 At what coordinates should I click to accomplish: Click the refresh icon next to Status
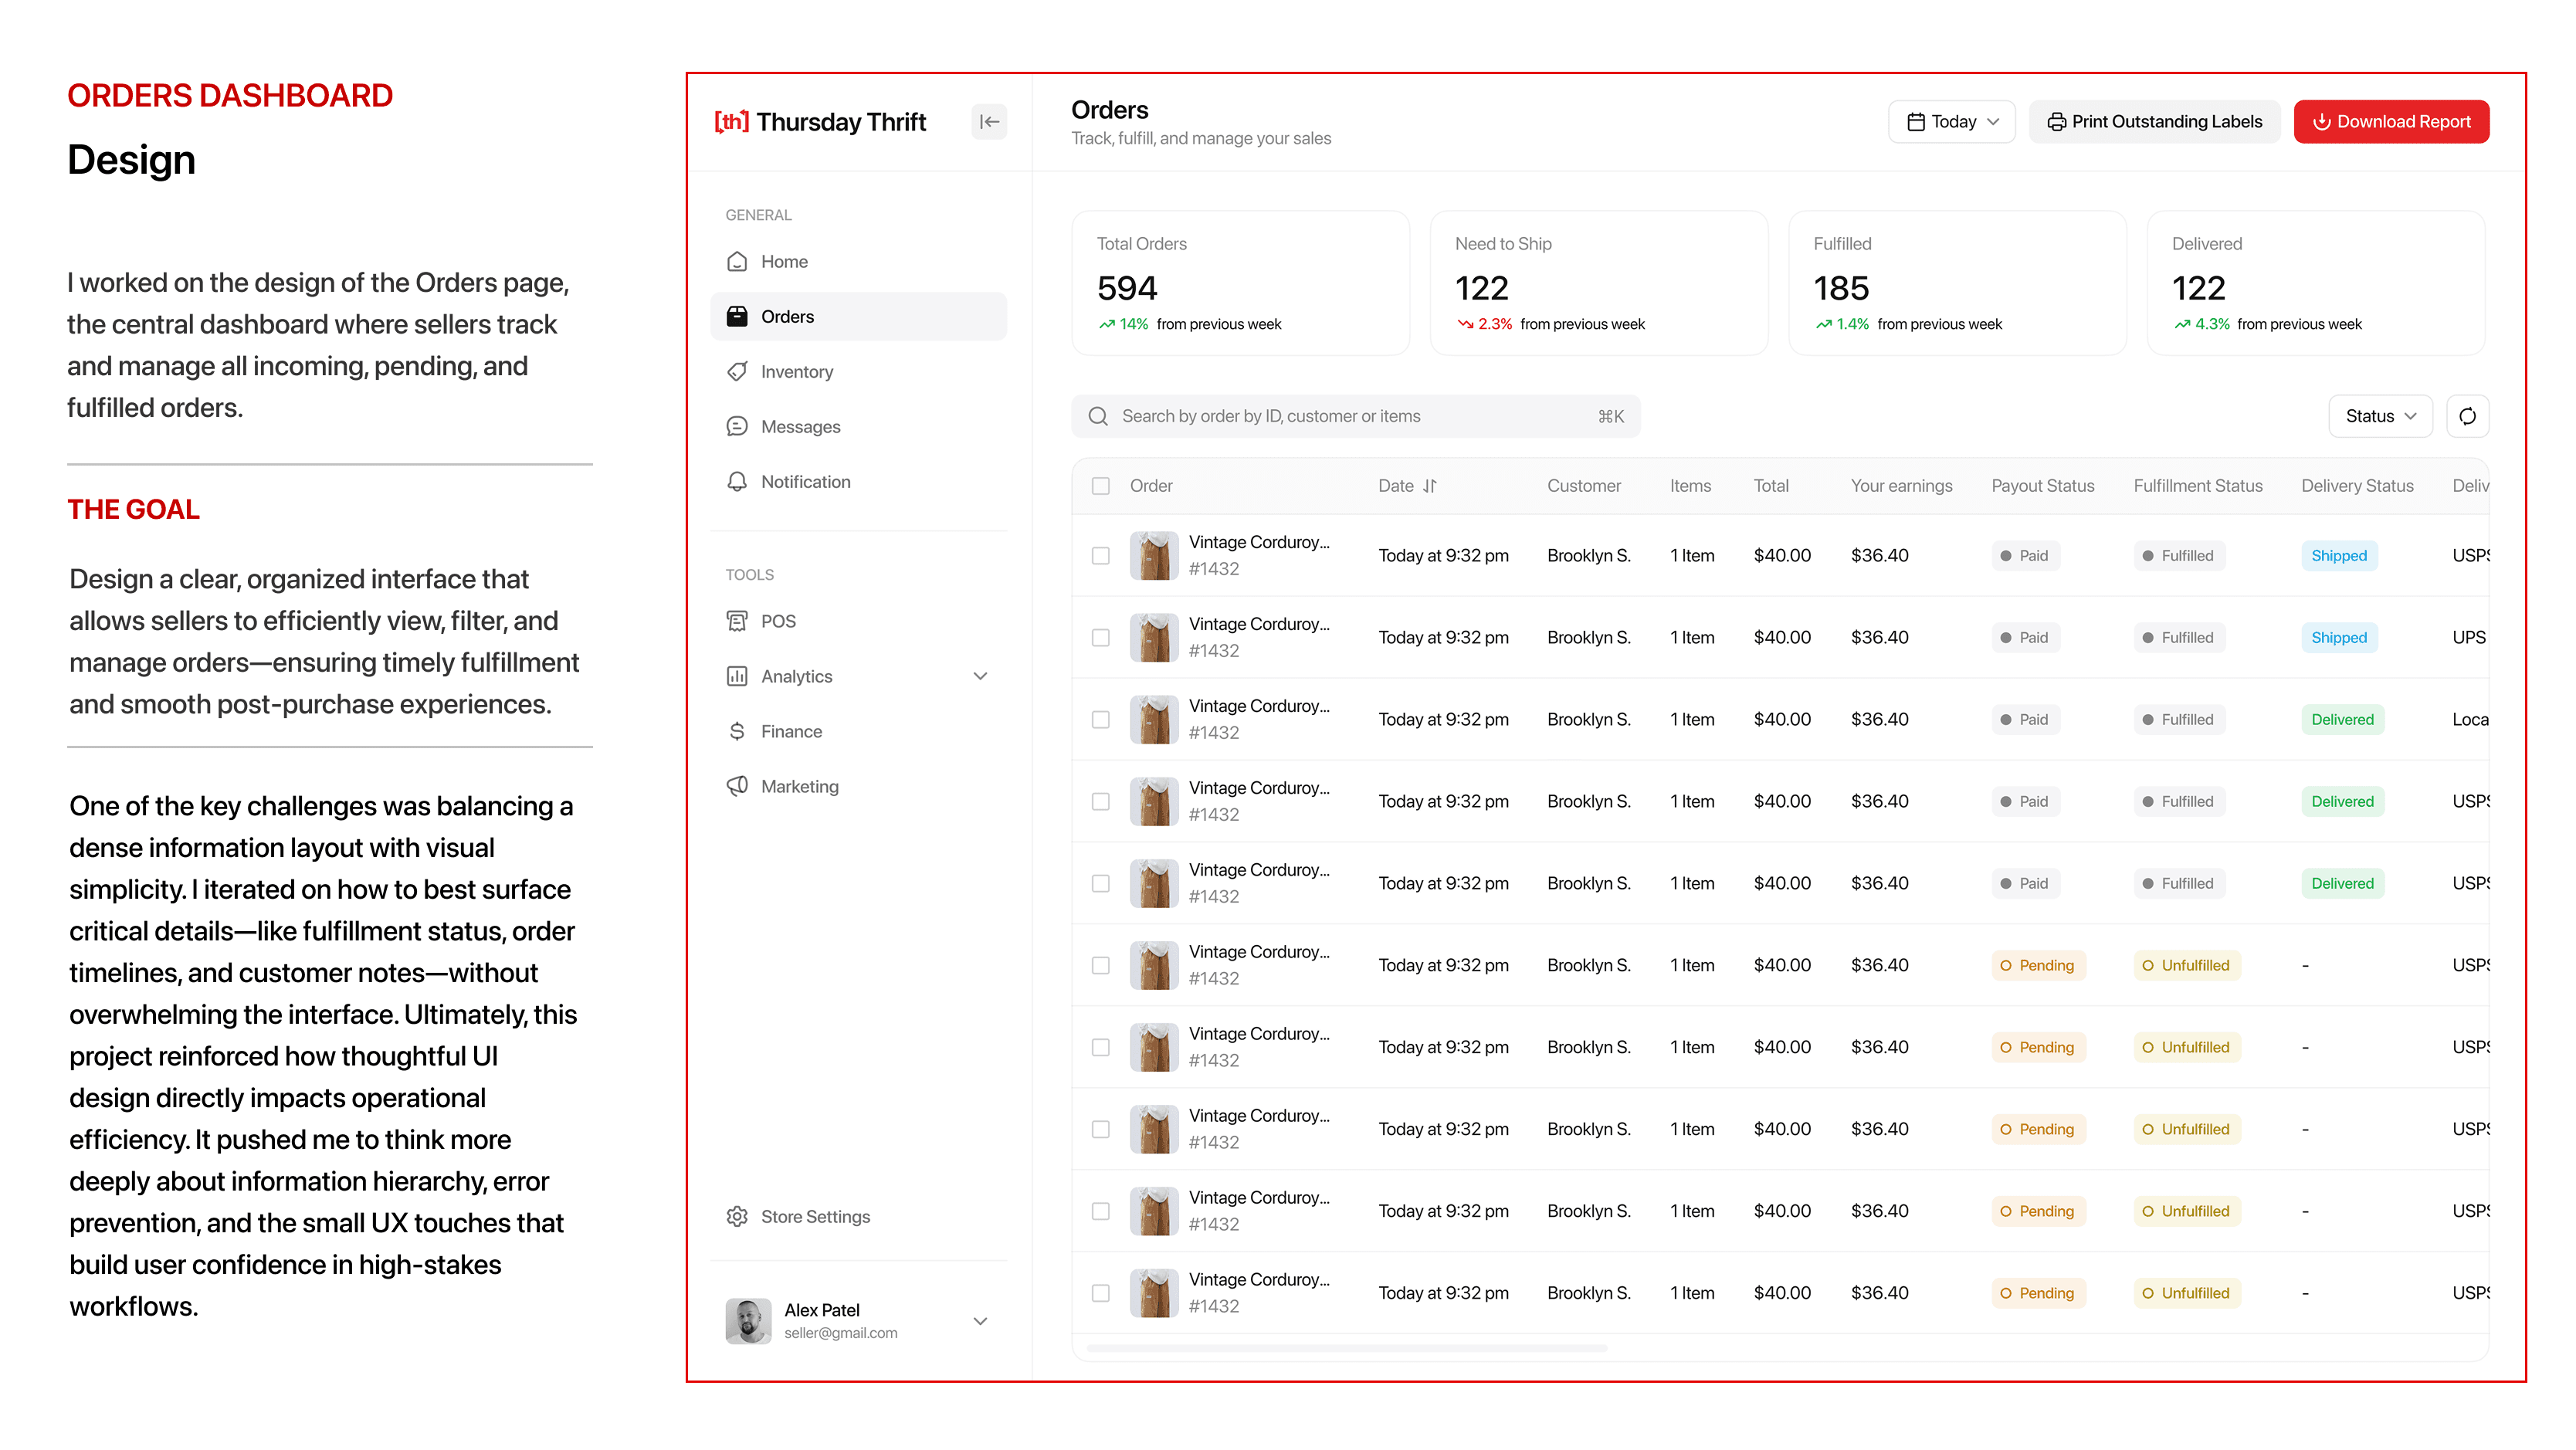tap(2467, 416)
